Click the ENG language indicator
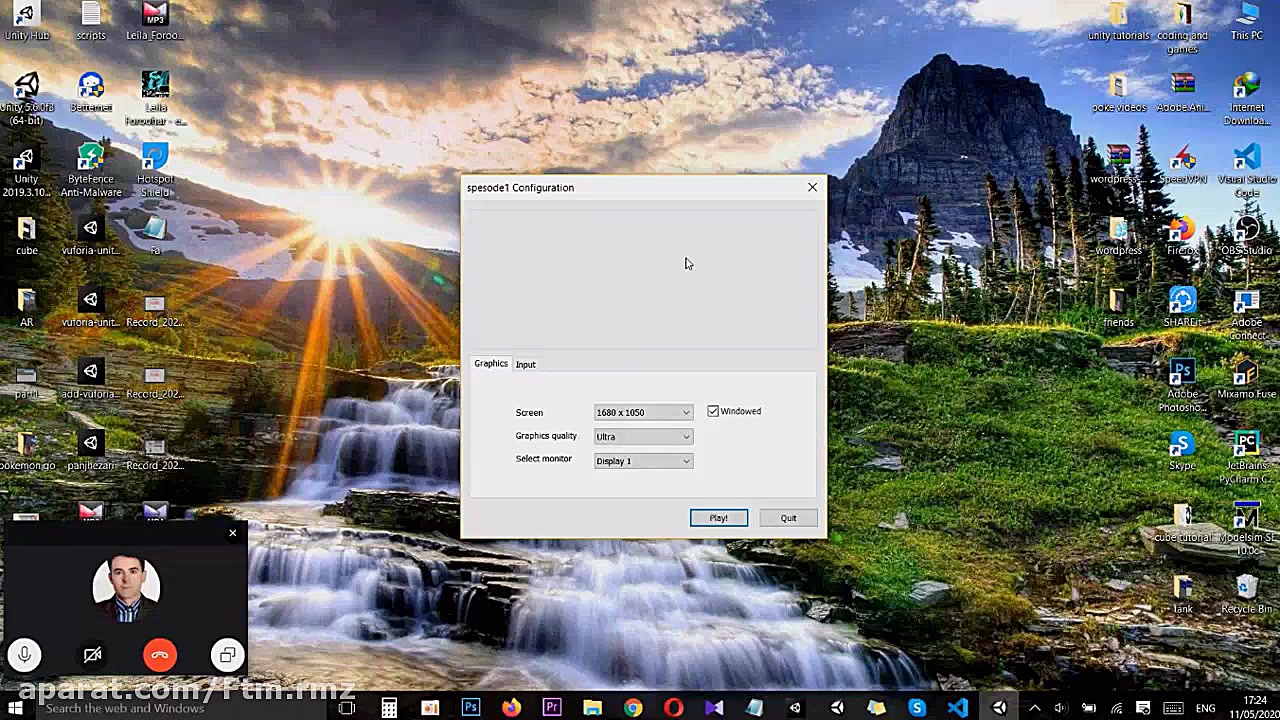Image resolution: width=1280 pixels, height=720 pixels. pyautogui.click(x=1206, y=708)
